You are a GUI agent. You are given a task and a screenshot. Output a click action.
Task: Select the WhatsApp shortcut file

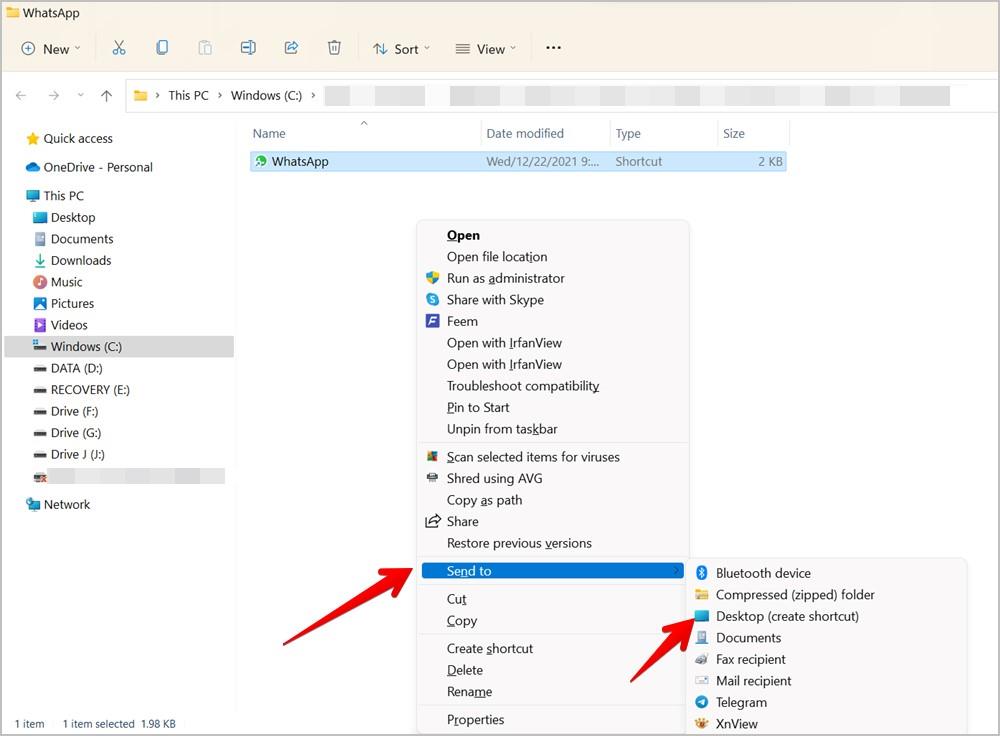pyautogui.click(x=518, y=161)
